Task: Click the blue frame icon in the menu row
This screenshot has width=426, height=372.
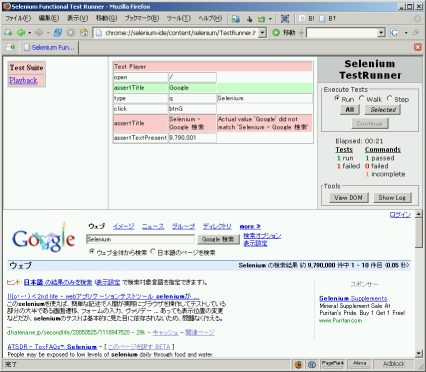Action: pyautogui.click(x=285, y=19)
